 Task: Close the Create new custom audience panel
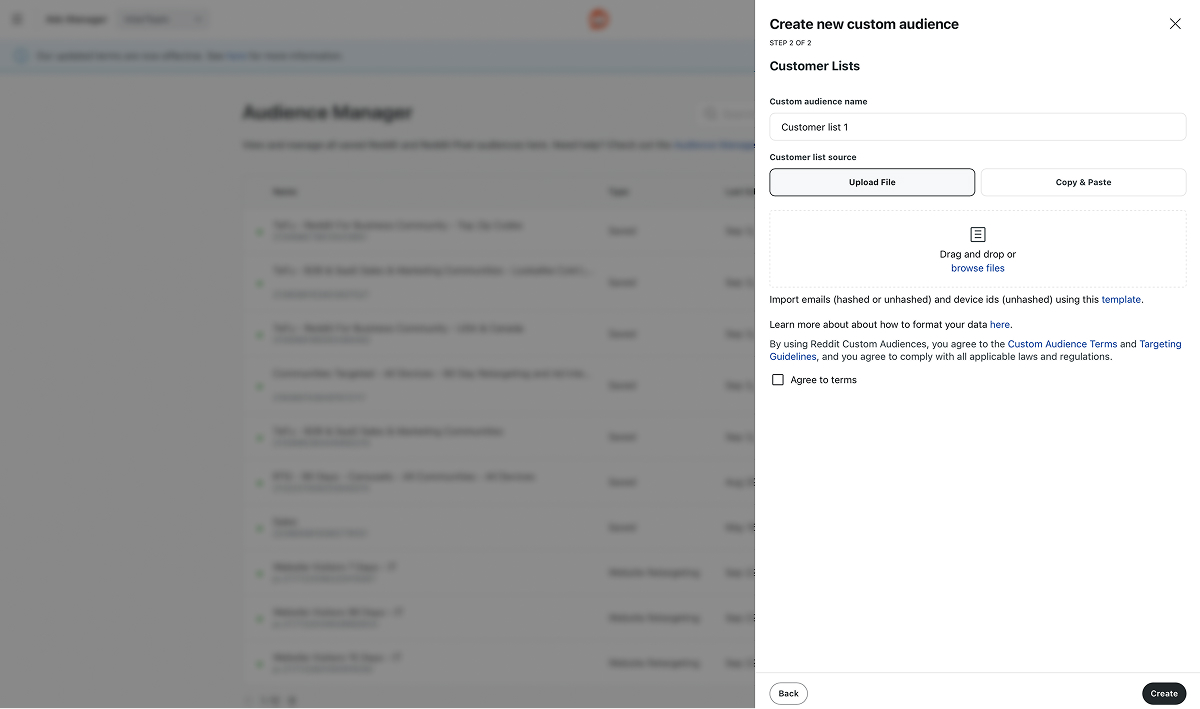tap(1175, 24)
